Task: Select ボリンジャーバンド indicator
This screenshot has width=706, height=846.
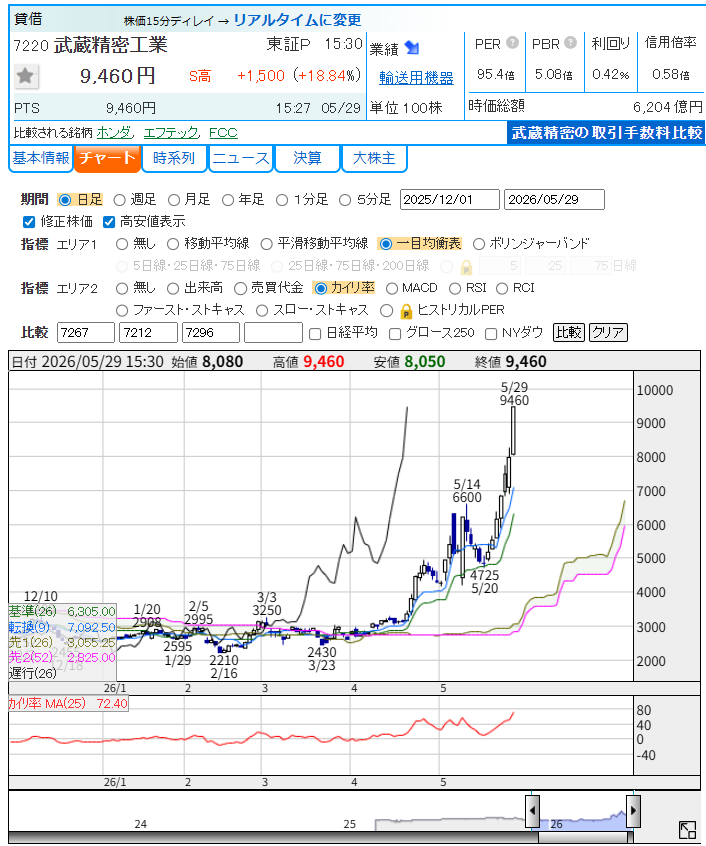Action: (479, 244)
